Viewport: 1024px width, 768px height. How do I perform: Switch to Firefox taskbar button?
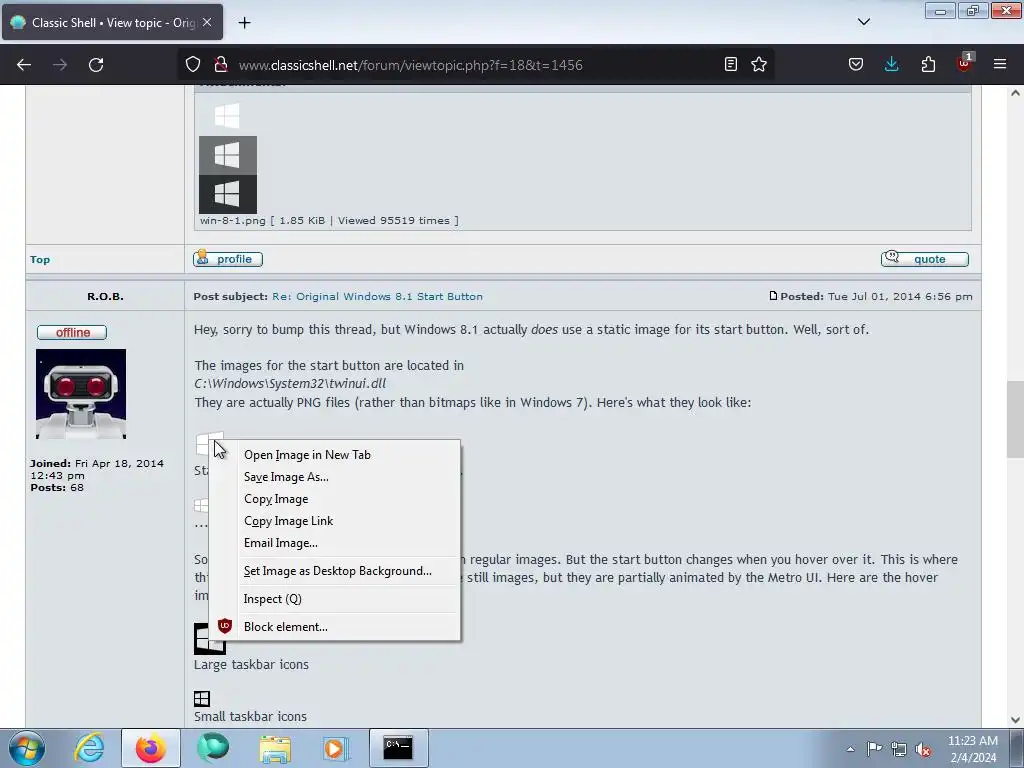[150, 748]
